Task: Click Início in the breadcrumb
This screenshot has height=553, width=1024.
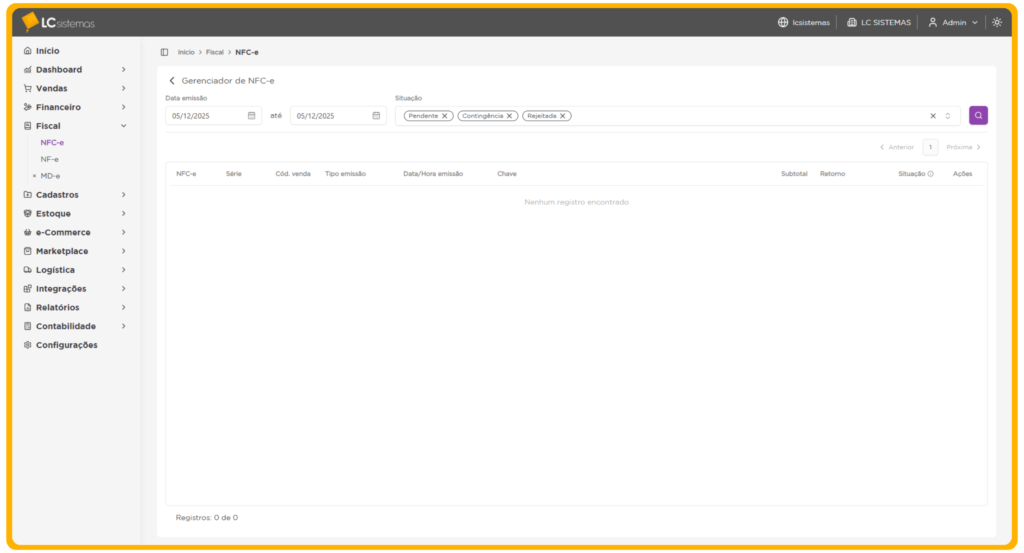Action: click(x=186, y=52)
